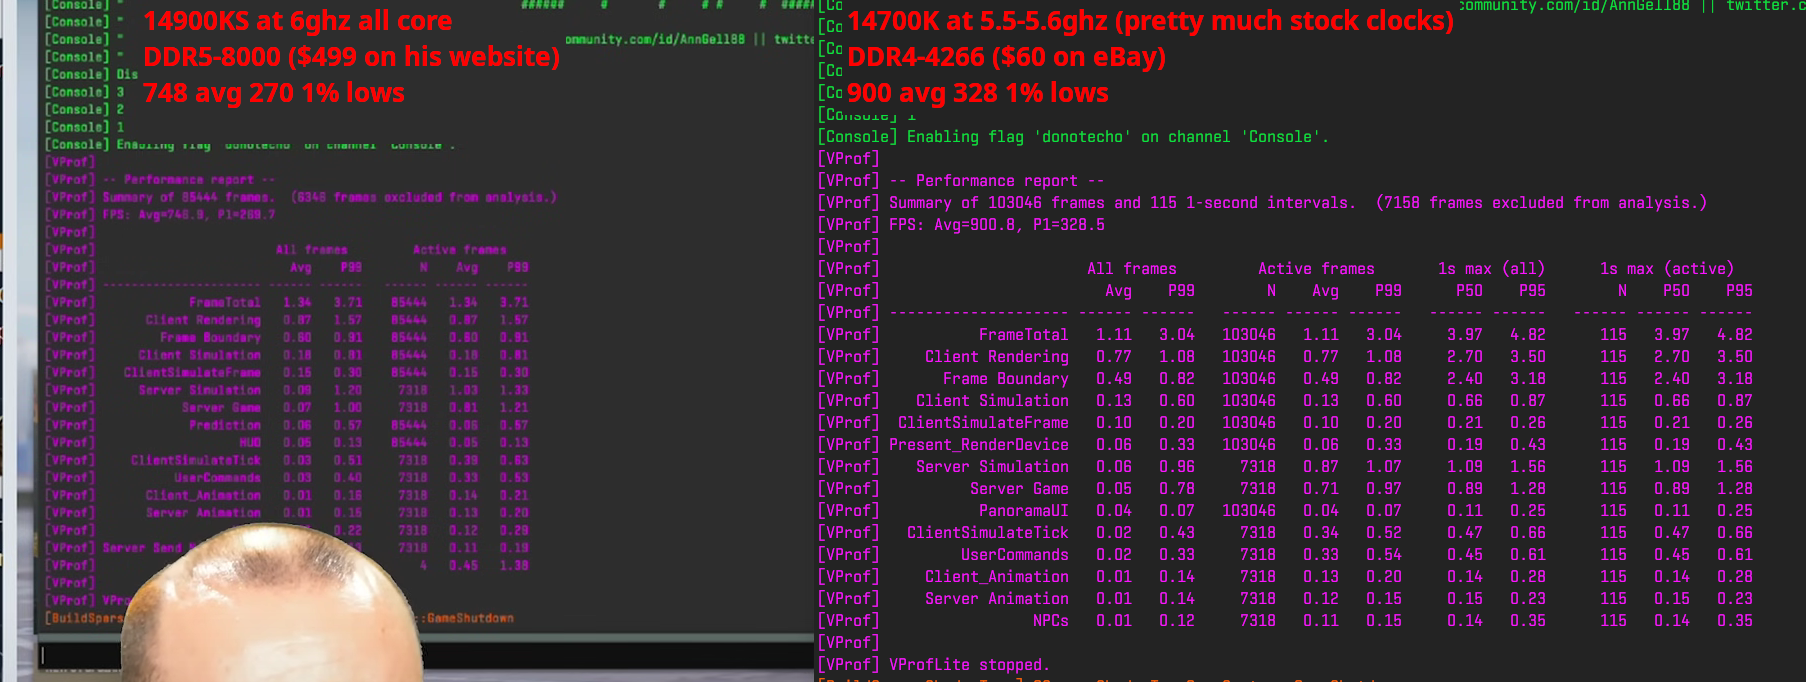Click '1s max (all)' column header
The width and height of the screenshot is (1806, 682).
coord(1491,269)
